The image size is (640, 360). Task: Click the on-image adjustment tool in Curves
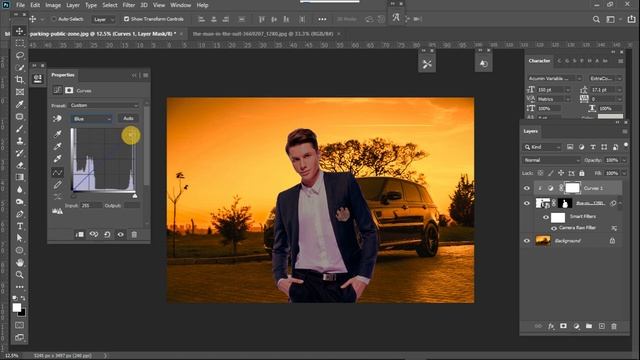pos(58,118)
